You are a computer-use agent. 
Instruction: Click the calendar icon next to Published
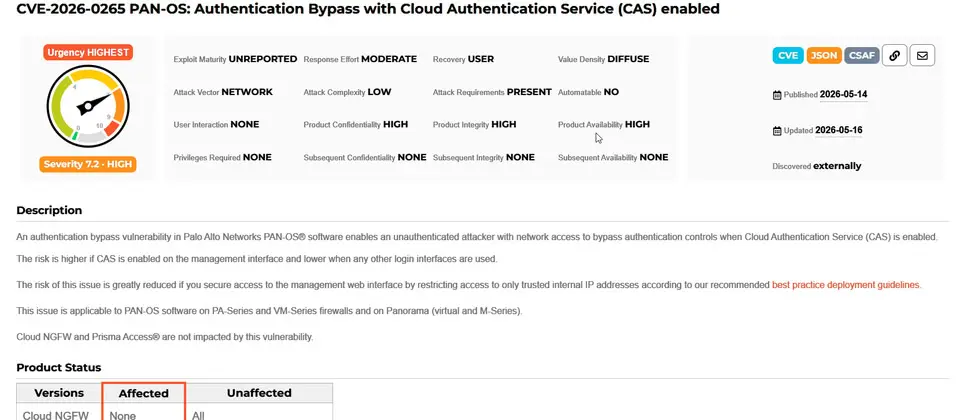coord(777,95)
